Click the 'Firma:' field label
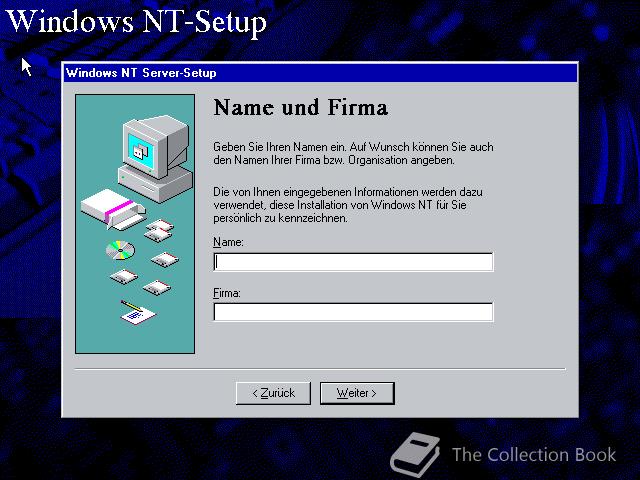Viewport: 640px width, 480px height. click(x=227, y=293)
